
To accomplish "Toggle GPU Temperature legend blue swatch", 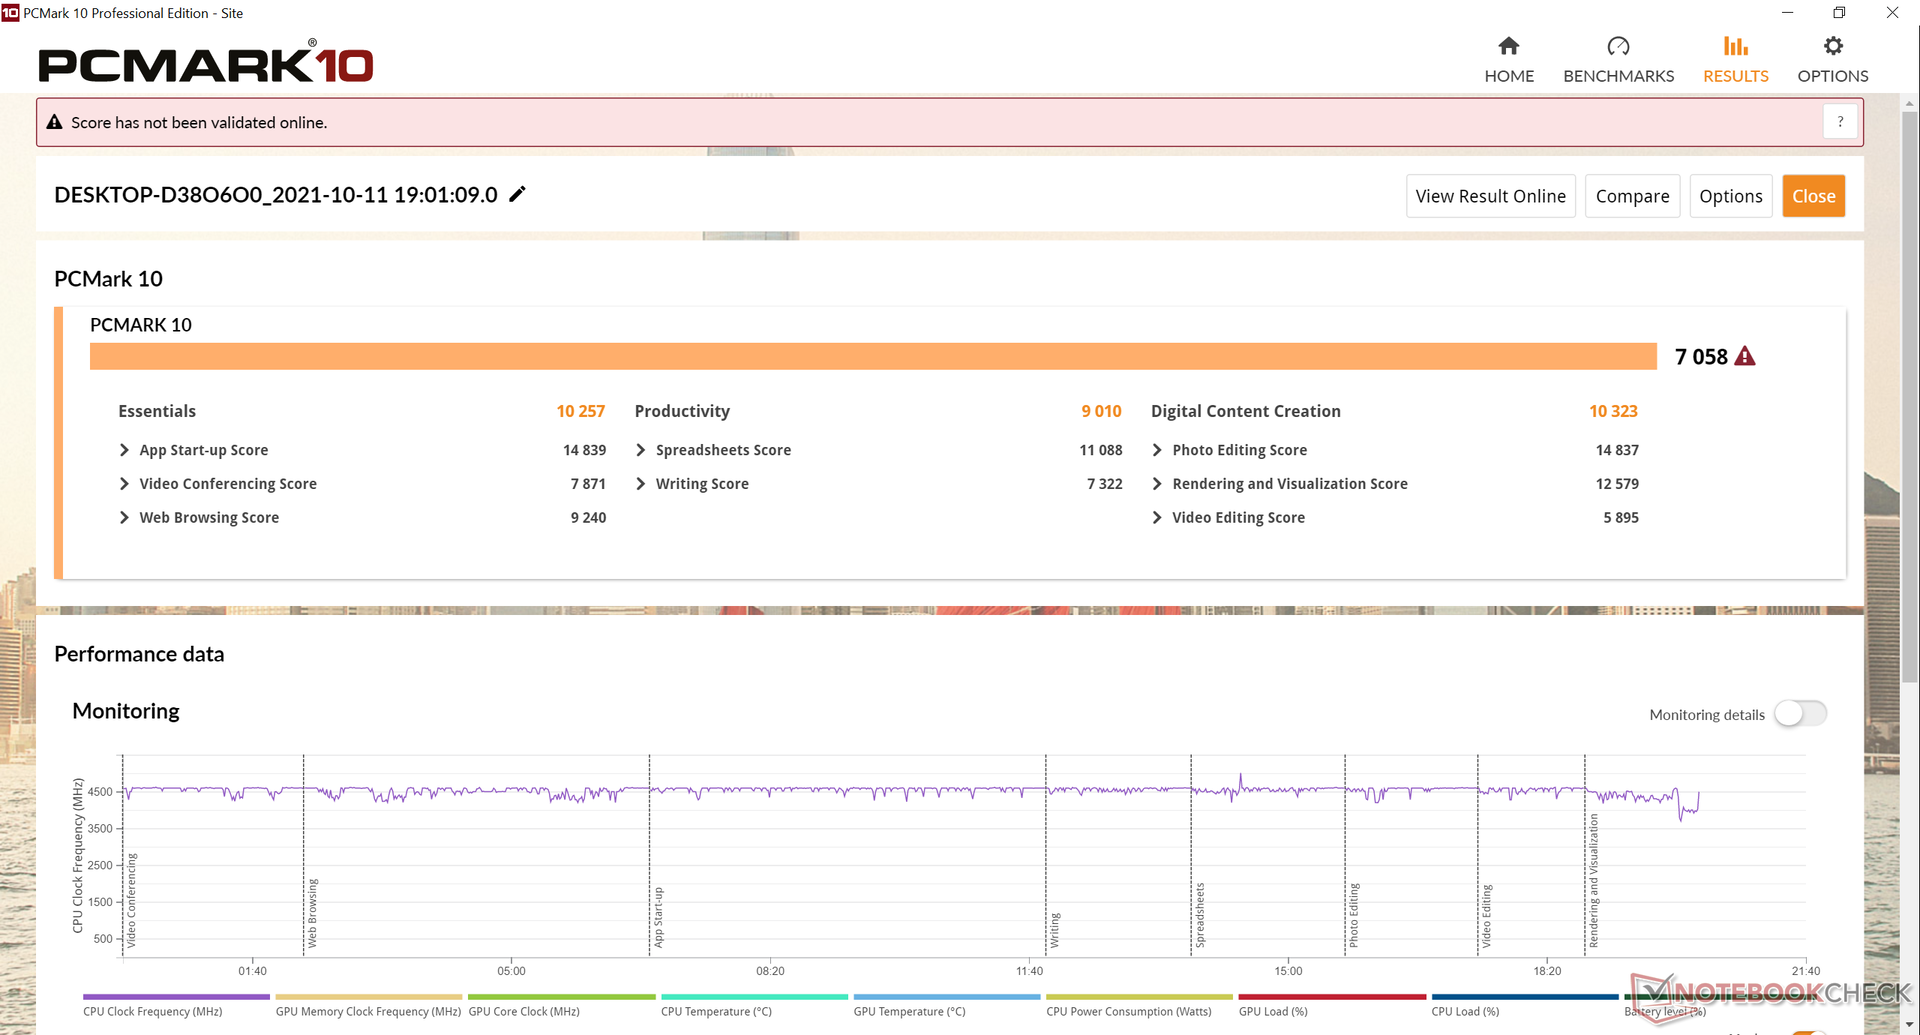I will tap(947, 997).
